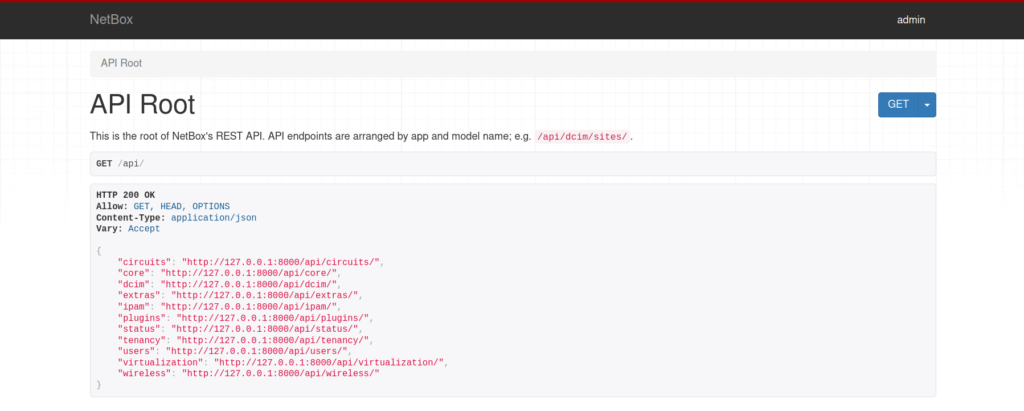The width and height of the screenshot is (1024, 411).
Task: Open the tenancy API endpoint link
Action: pos(273,340)
